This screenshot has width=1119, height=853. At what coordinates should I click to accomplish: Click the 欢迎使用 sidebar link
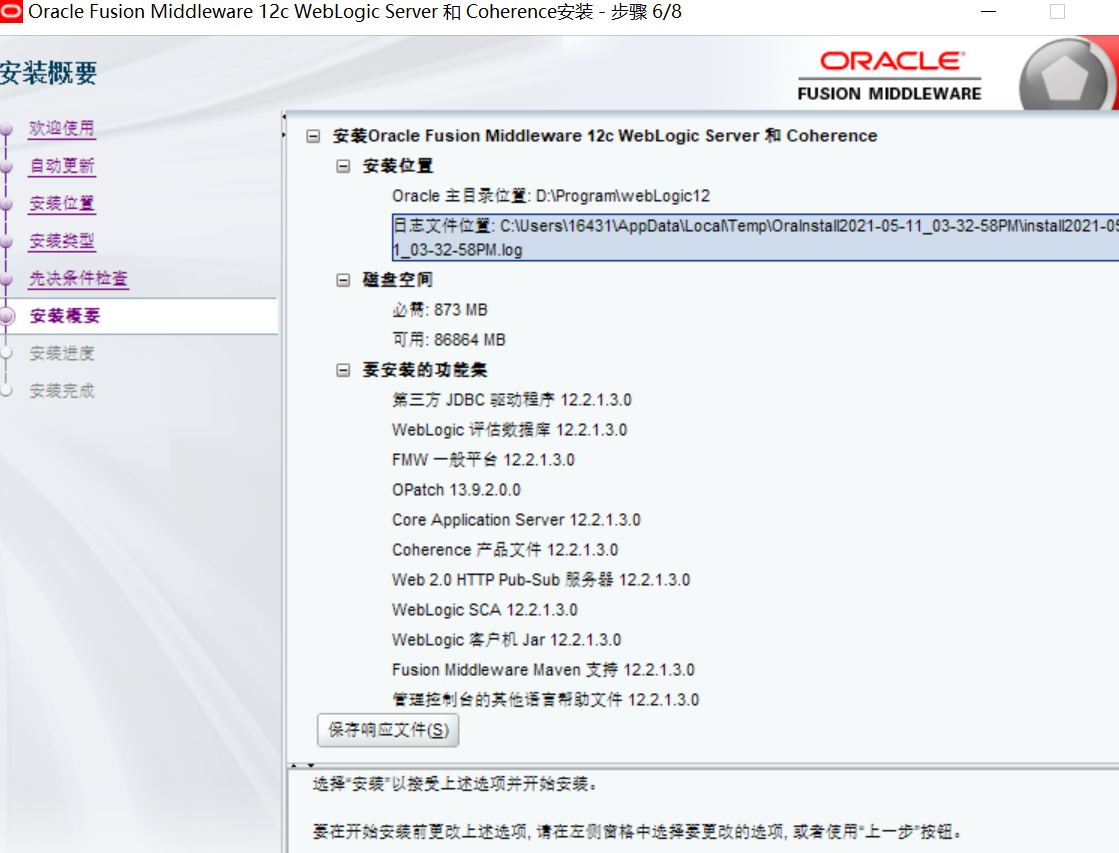tap(60, 128)
